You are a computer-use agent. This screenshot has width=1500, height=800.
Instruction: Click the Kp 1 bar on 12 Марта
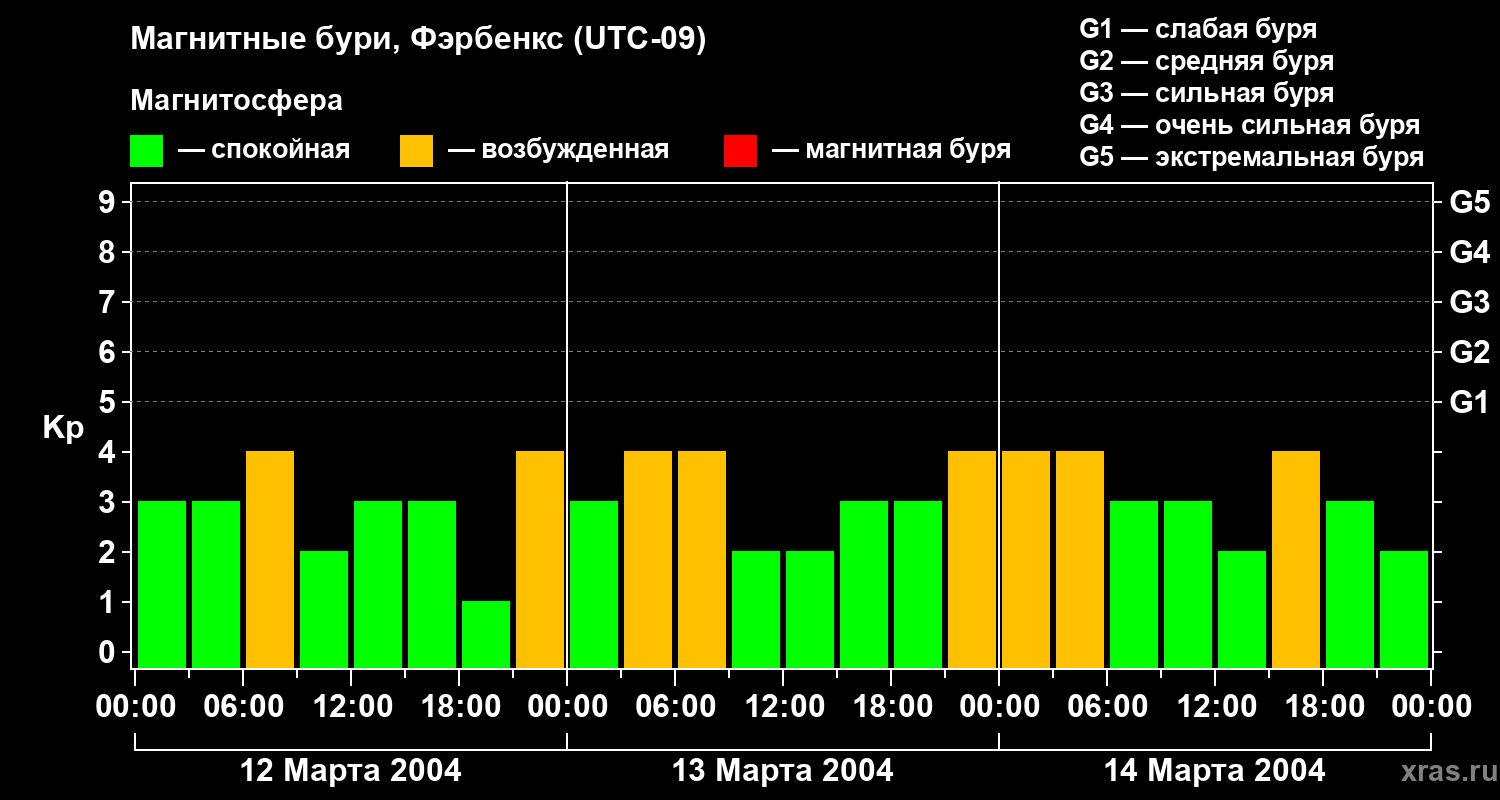(486, 634)
